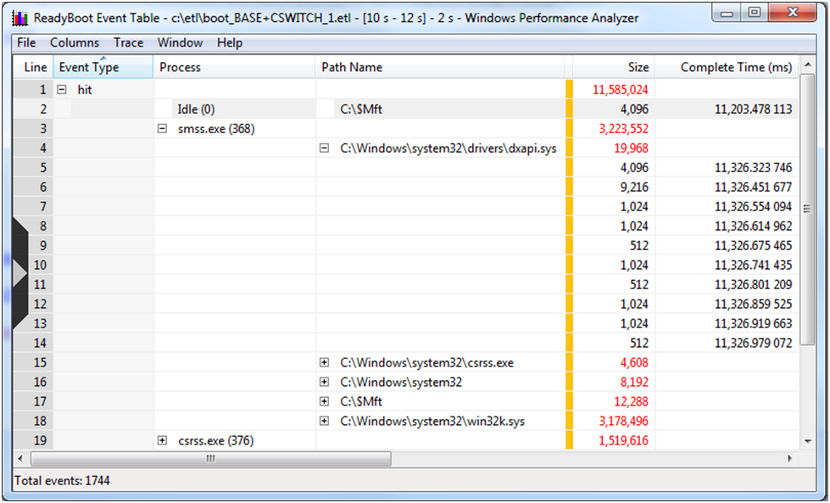Select the size value 12,288

631,402
